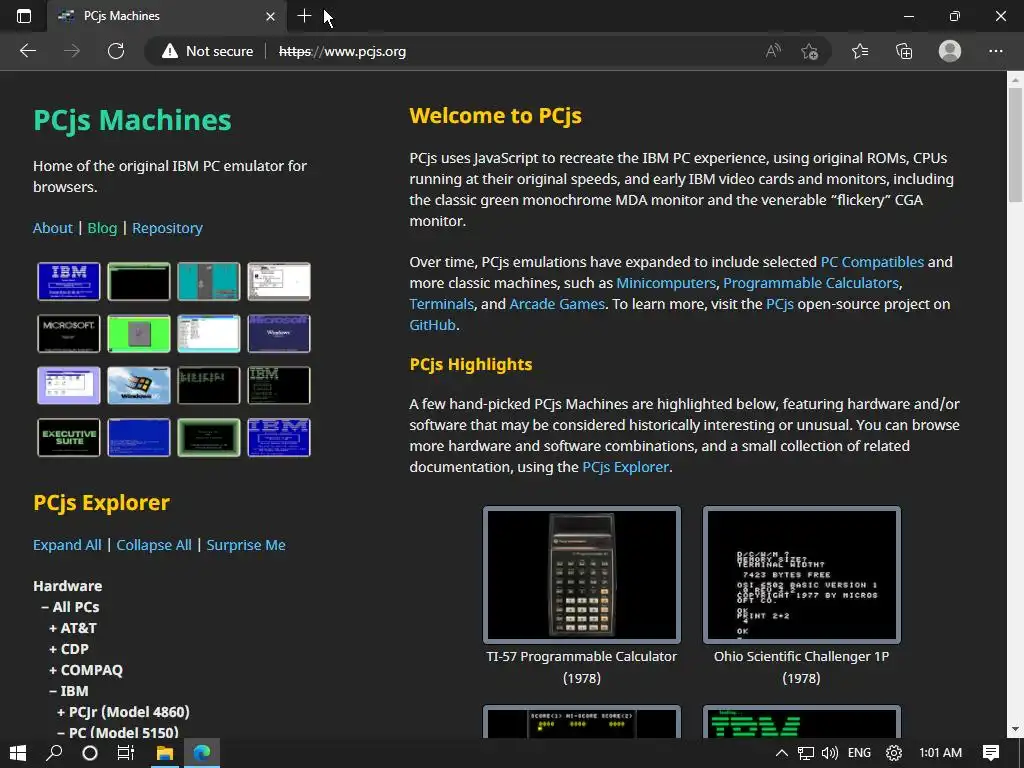The height and width of the screenshot is (768, 1024).
Task: Open the blue IBM screen thumbnail
Action: (x=69, y=281)
